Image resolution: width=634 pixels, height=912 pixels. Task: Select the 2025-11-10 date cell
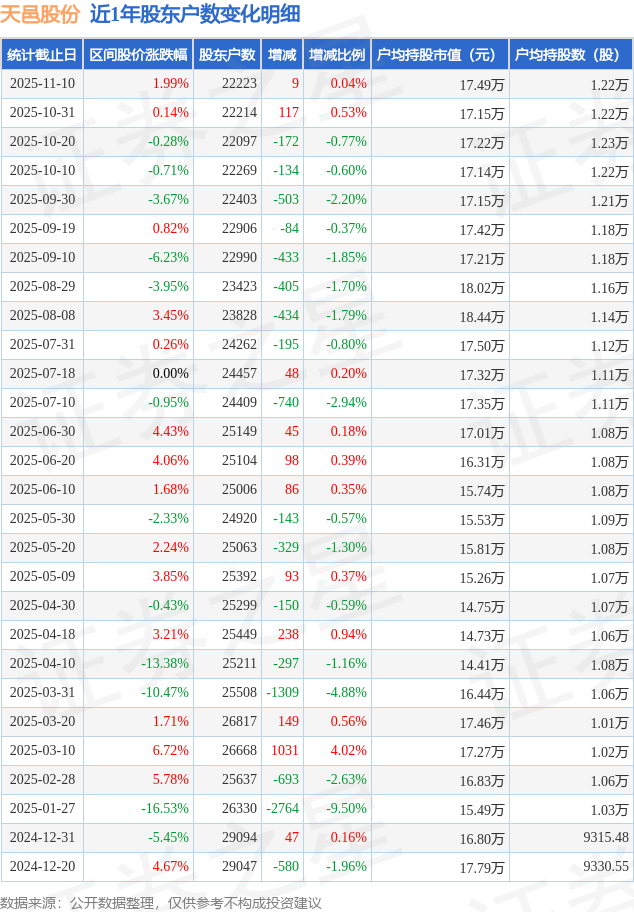(x=41, y=84)
